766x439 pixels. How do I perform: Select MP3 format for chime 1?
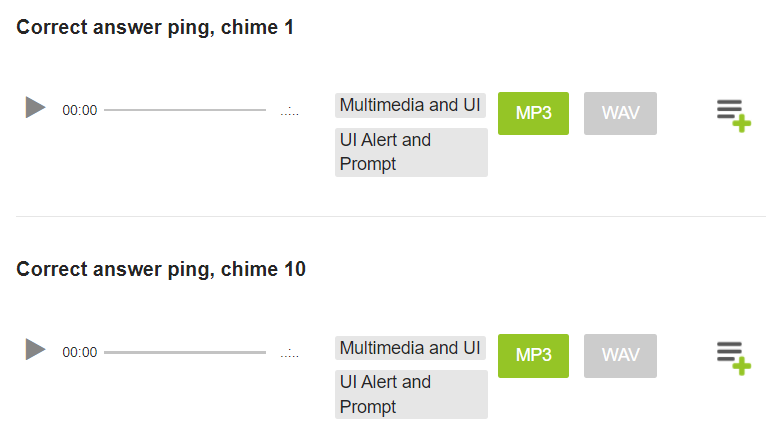[x=533, y=113]
